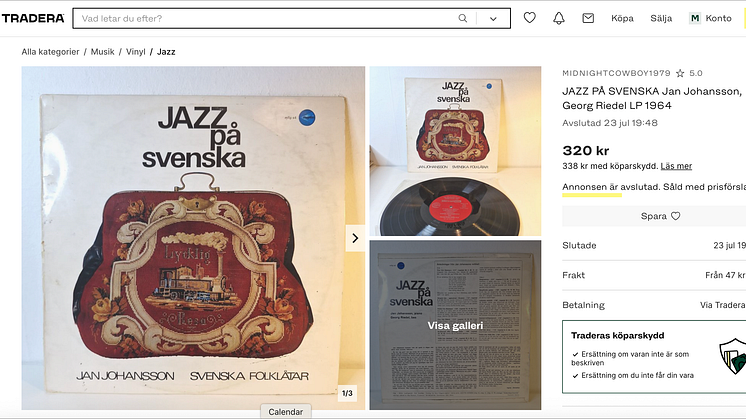Expand search category dropdown arrow
Image resolution: width=746 pixels, height=419 pixels.
point(493,19)
